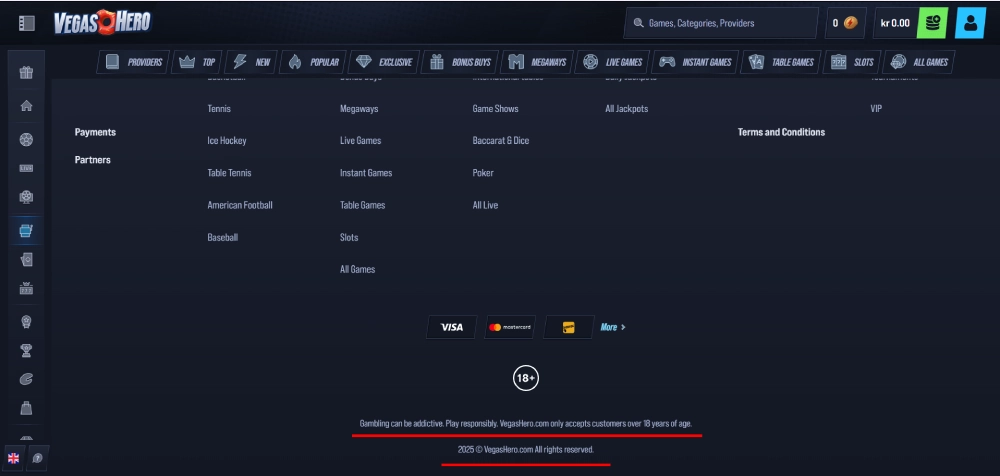The width and height of the screenshot is (1000, 476).
Task: Click the gift box icon in sidebar
Action: click(x=27, y=73)
